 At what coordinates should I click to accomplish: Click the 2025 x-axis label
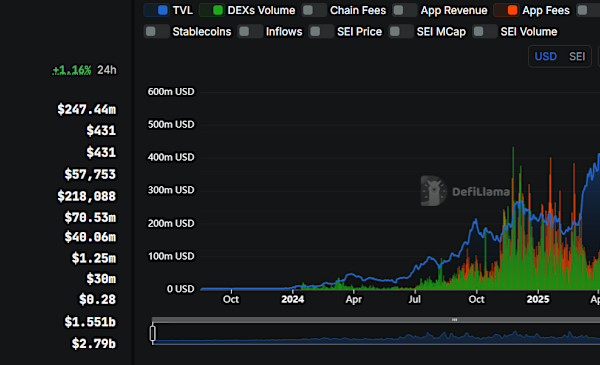pos(538,299)
